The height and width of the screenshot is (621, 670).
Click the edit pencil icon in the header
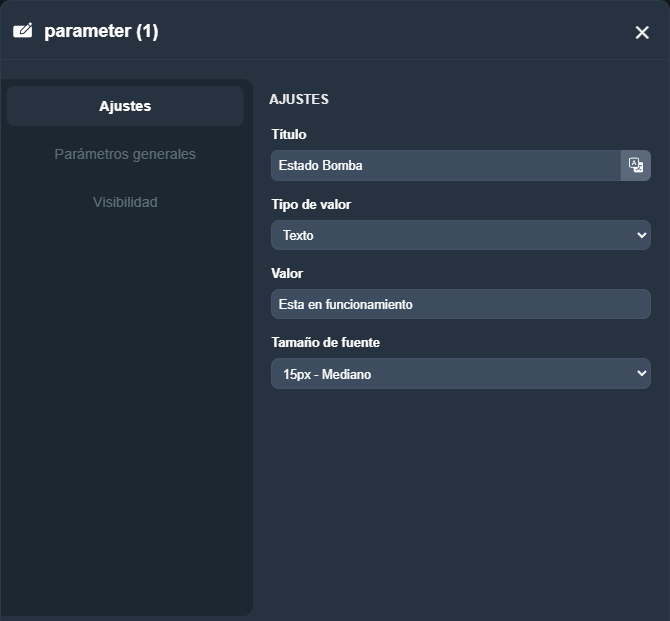23,31
